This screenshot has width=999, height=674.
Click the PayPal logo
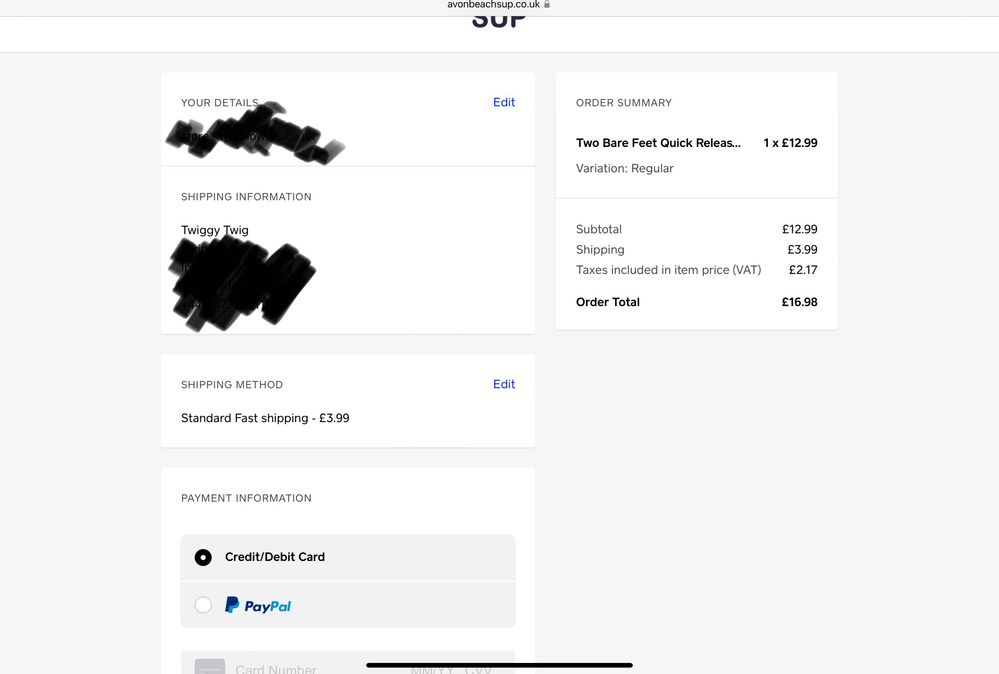pos(258,606)
